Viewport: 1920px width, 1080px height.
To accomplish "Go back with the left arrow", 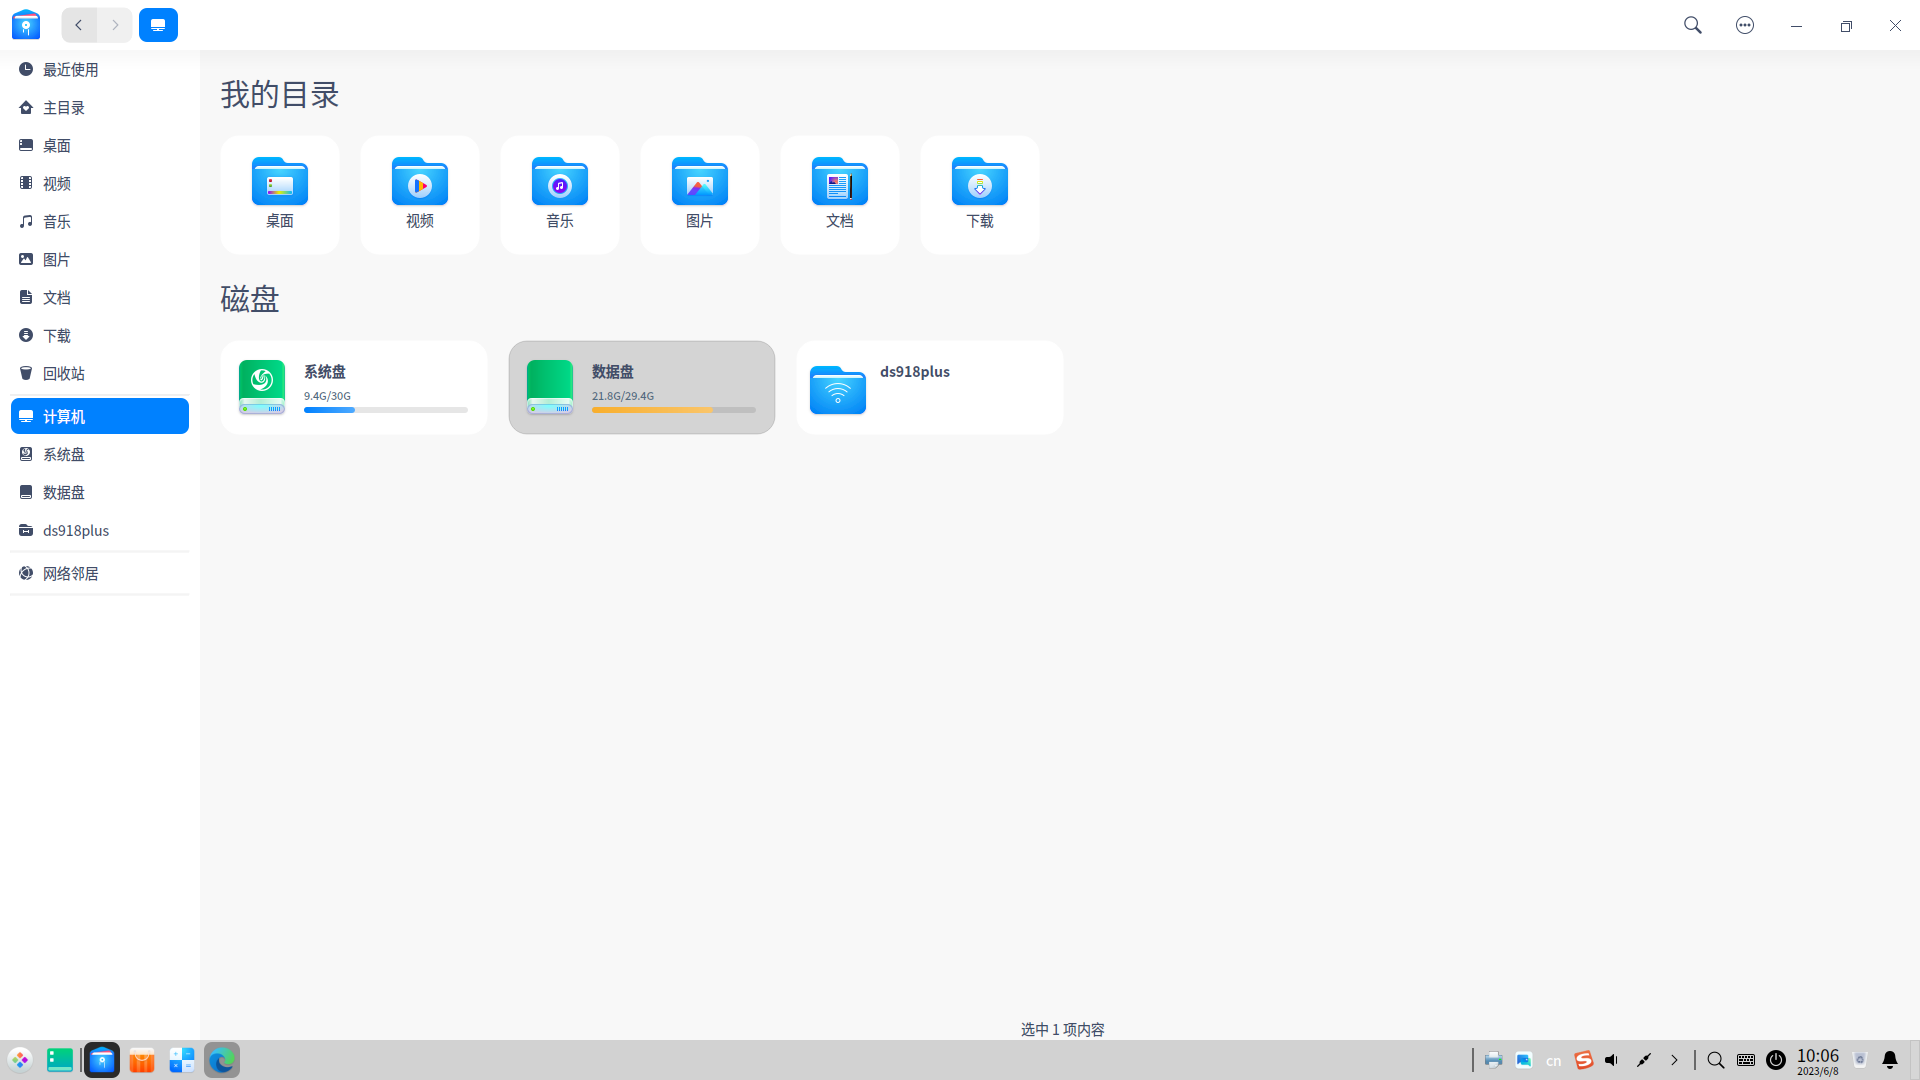I will click(x=79, y=25).
